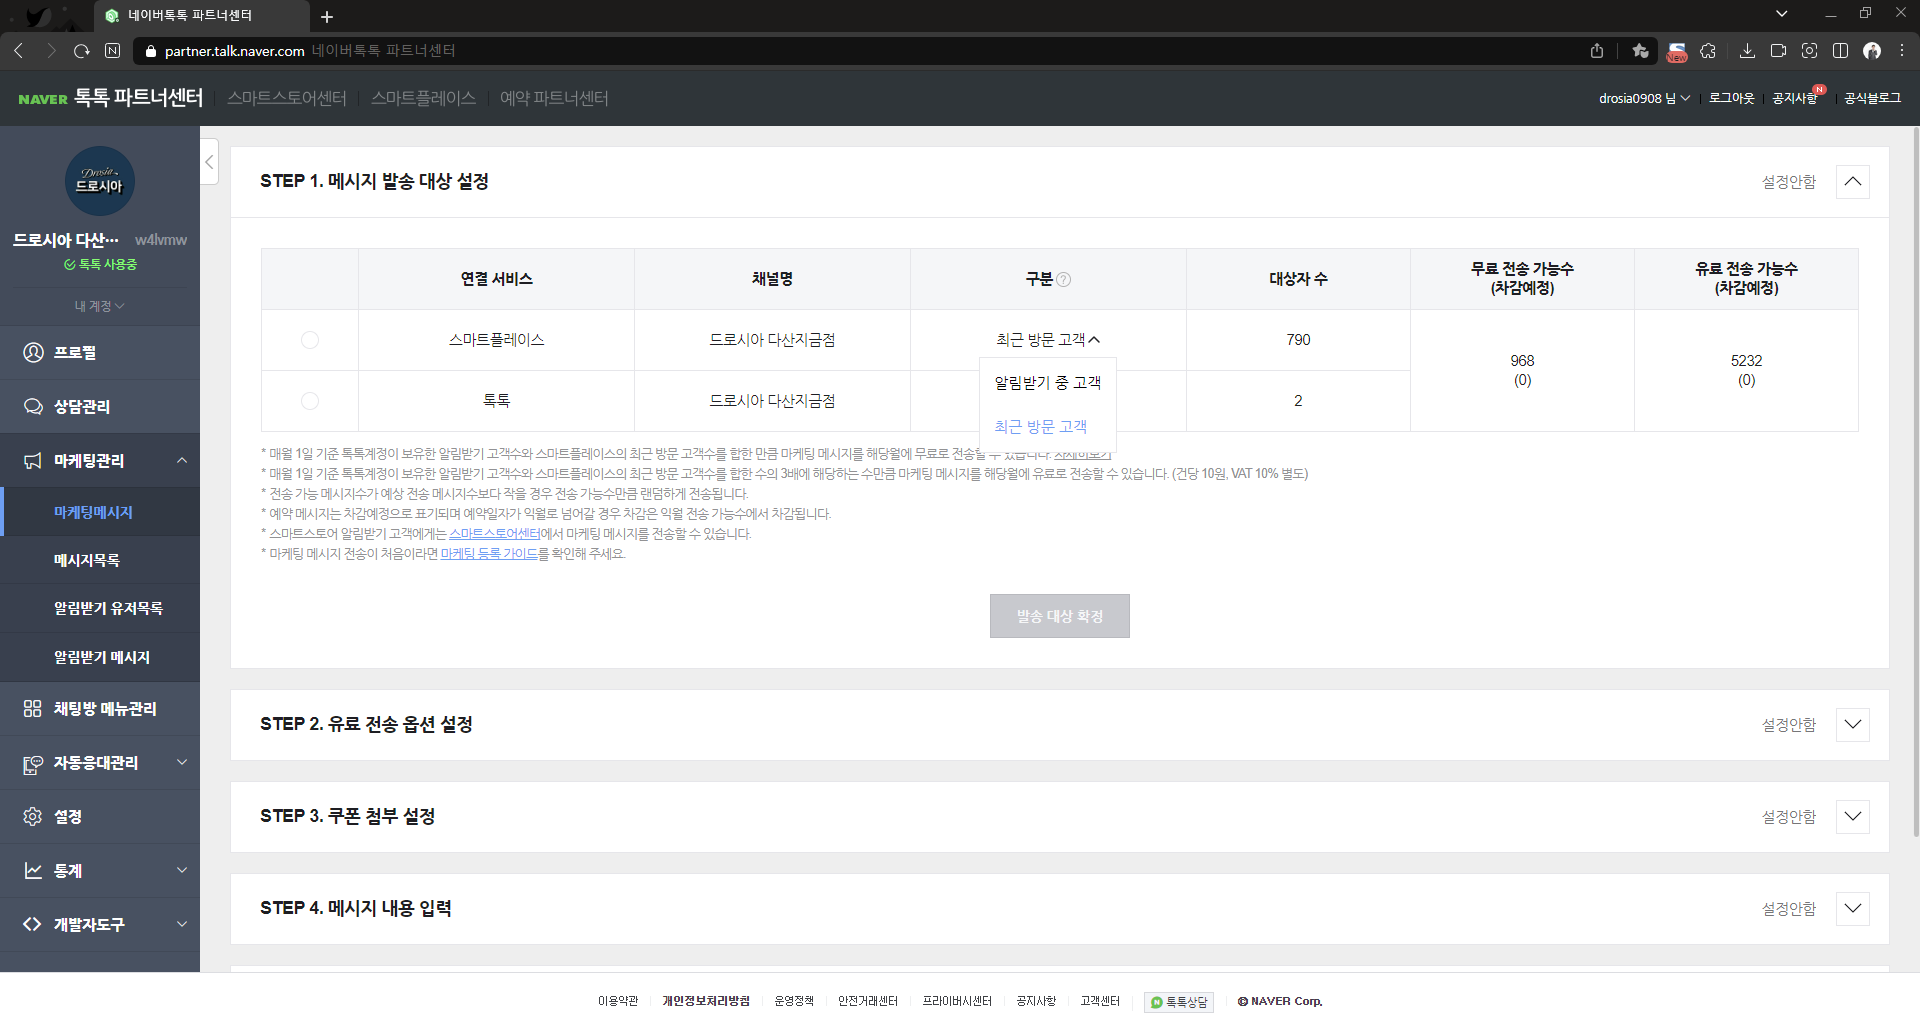Screen dimensions: 1920x1032
Task: Open 개인정보처리방침 footer link
Action: click(706, 1001)
